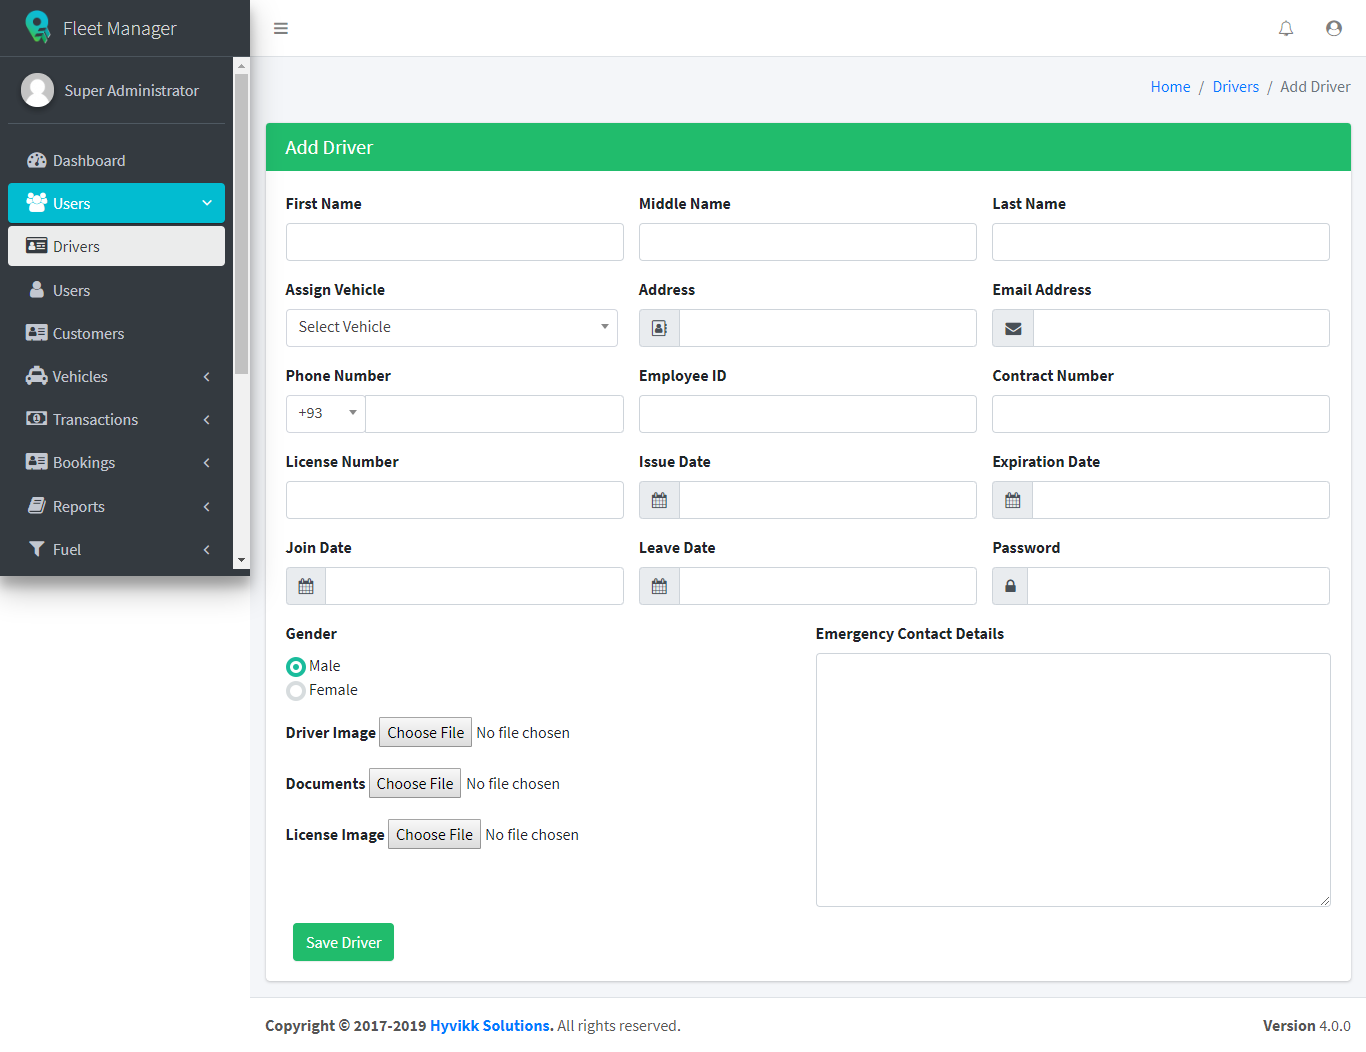Focus the Address input field
Viewport: 1366px width, 1052px height.
click(x=828, y=328)
